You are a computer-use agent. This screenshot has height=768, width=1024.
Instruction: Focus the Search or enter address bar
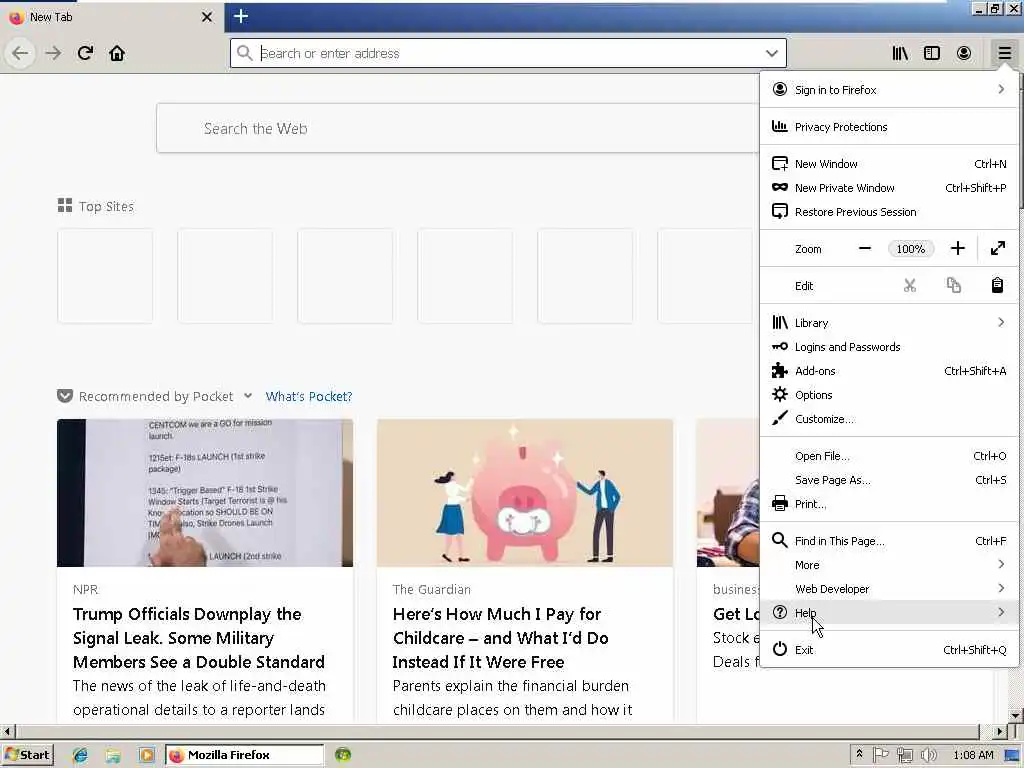coord(508,53)
